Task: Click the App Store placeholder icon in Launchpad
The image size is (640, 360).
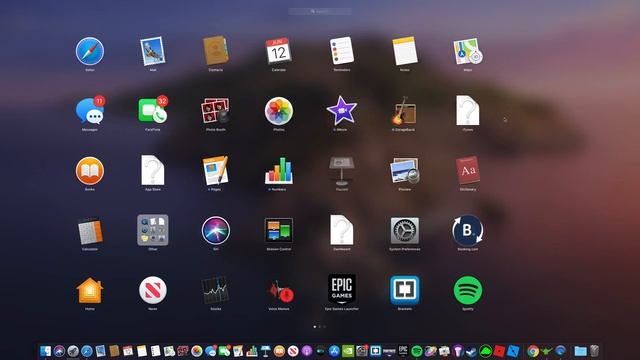Action: coord(153,171)
